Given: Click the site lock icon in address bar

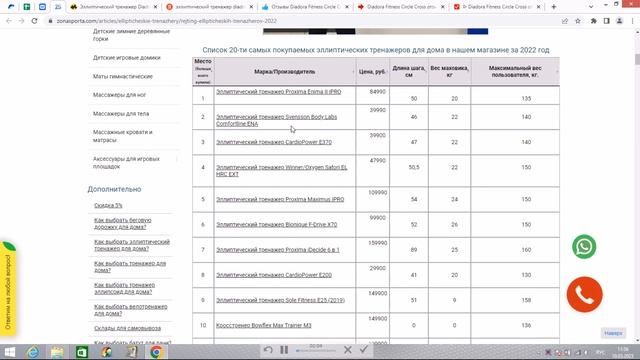Looking at the screenshot, I should coord(50,21).
